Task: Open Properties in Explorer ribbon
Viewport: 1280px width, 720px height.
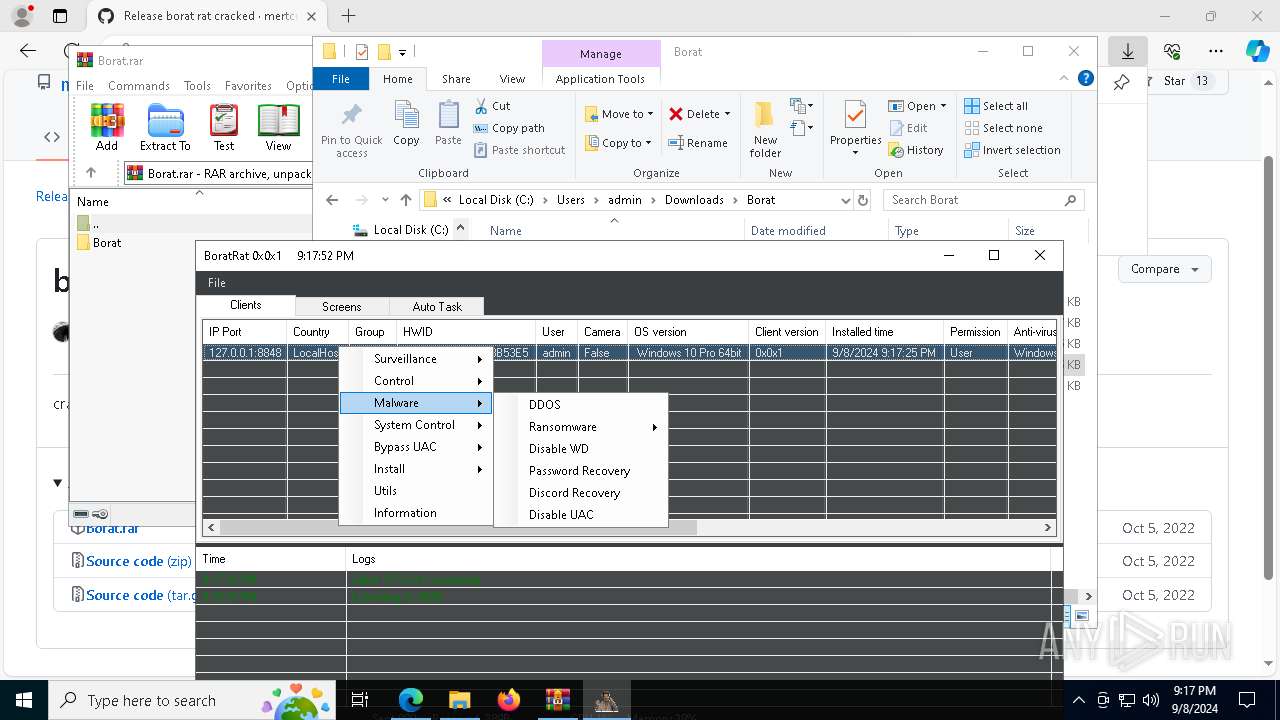Action: tap(855, 128)
